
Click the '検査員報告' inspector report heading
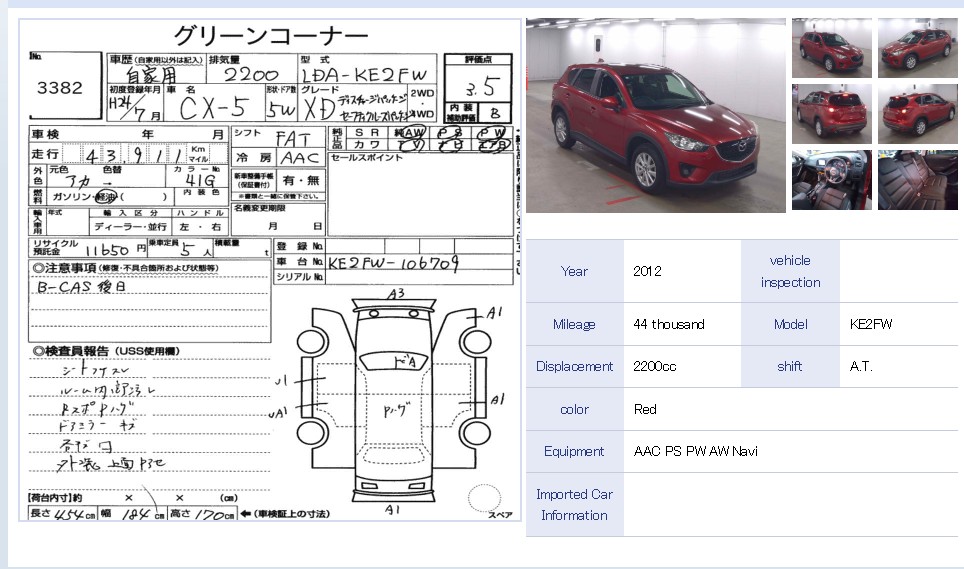(x=106, y=351)
